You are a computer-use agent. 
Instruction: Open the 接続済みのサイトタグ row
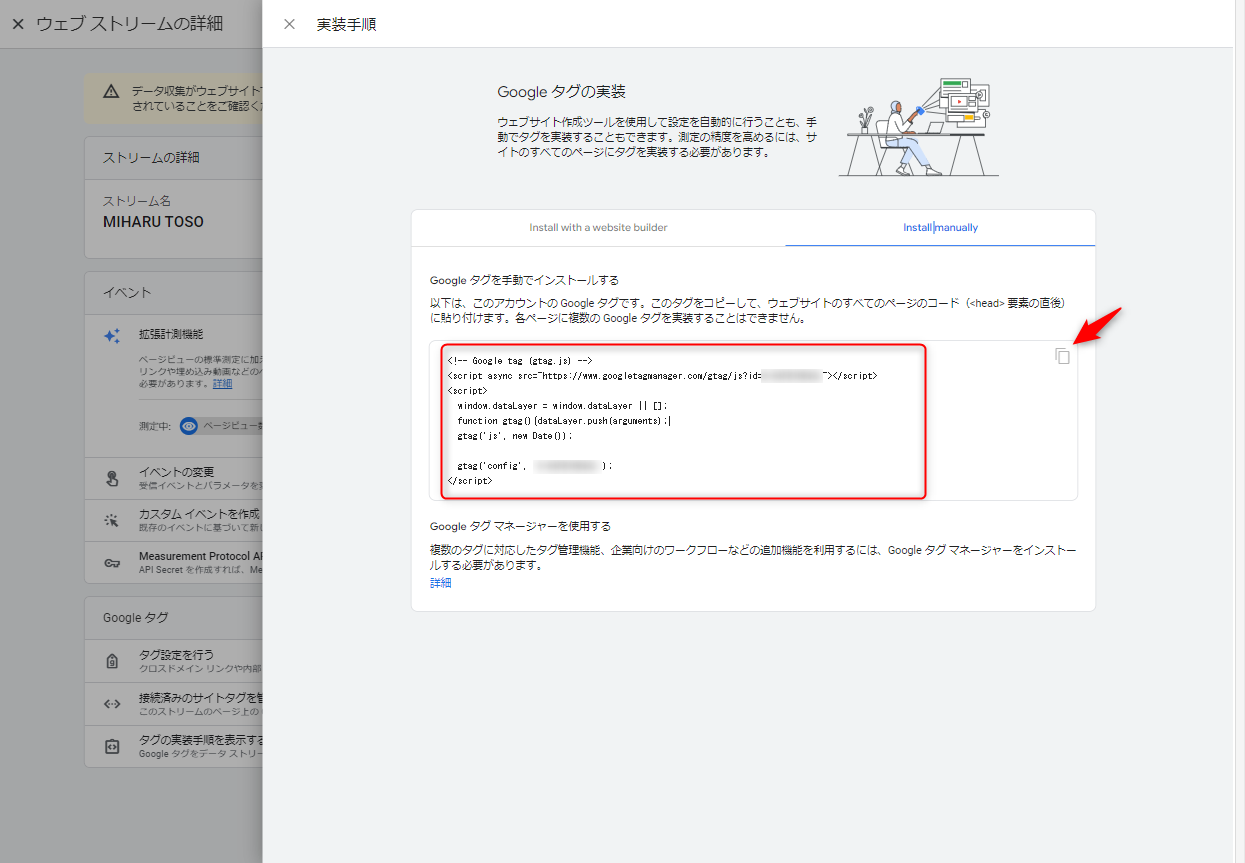(x=174, y=704)
